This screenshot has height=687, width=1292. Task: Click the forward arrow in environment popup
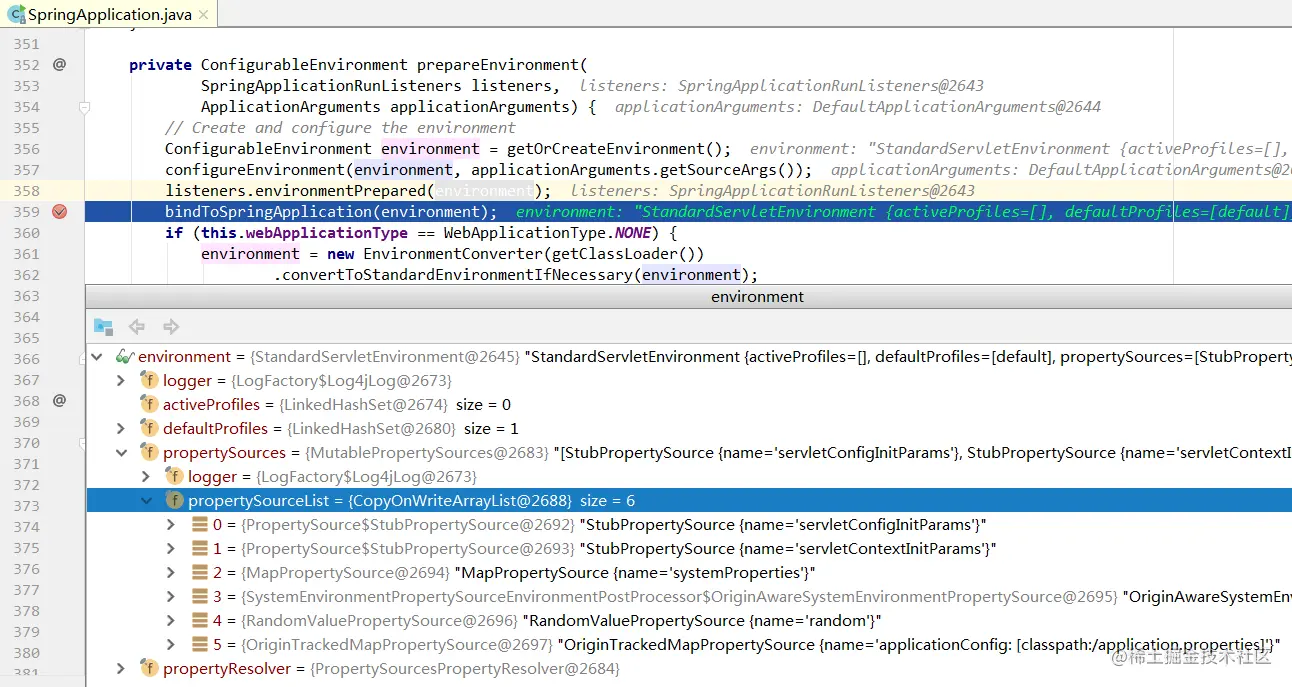[x=171, y=326]
